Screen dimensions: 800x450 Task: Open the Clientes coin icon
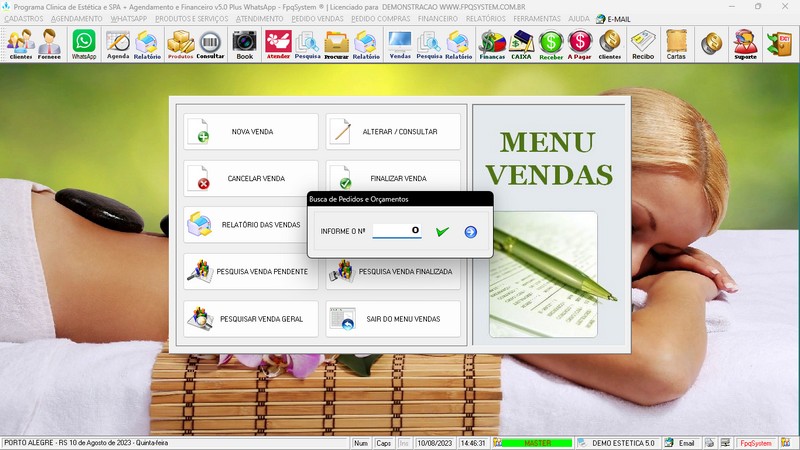610,44
